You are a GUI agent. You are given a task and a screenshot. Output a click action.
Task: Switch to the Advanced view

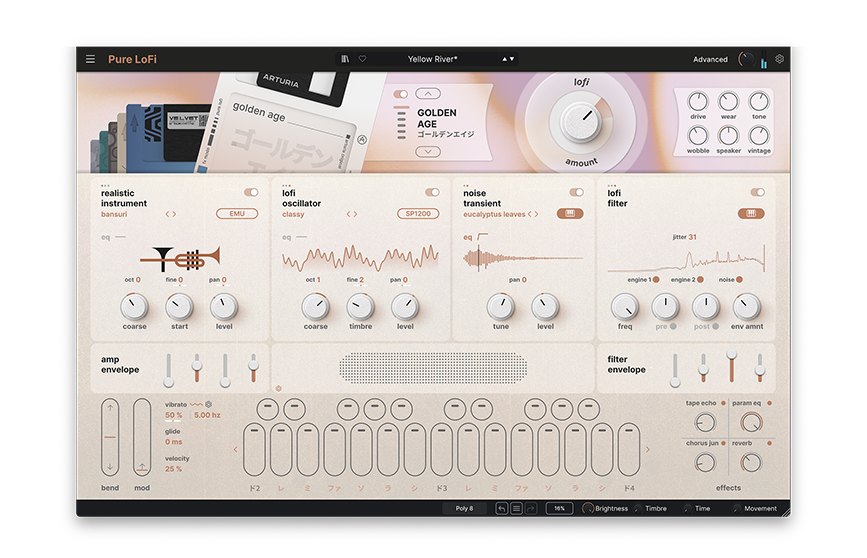coord(710,59)
